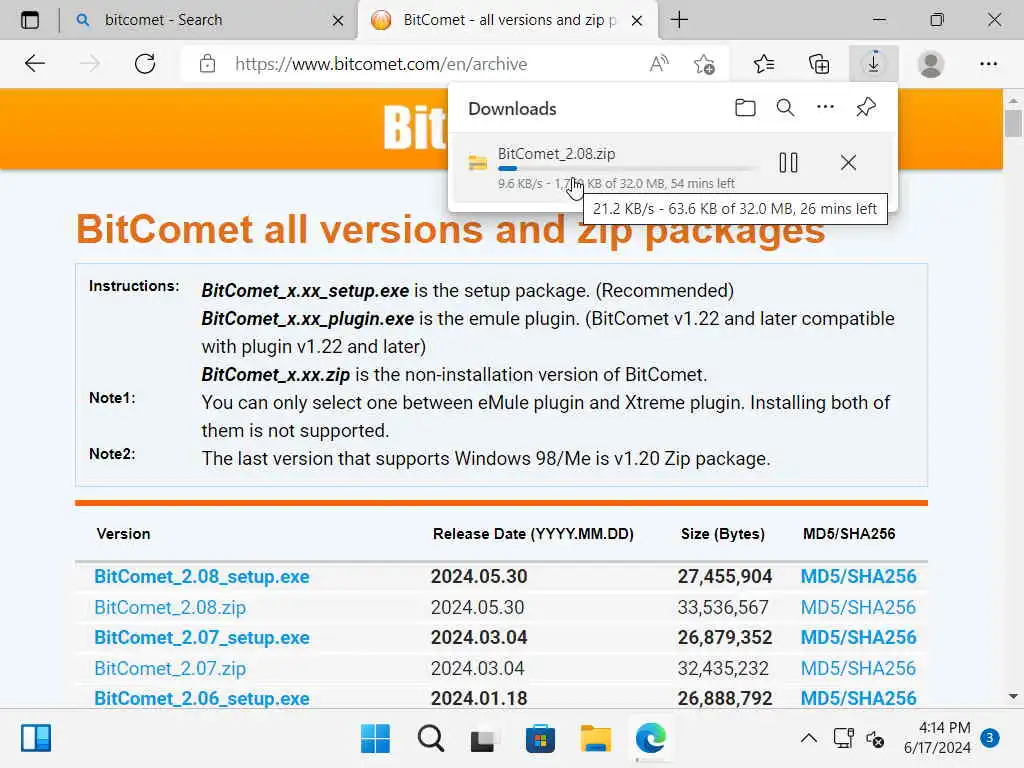Click the Microsoft Edge taskbar icon
The height and width of the screenshot is (768, 1024).
(650, 739)
